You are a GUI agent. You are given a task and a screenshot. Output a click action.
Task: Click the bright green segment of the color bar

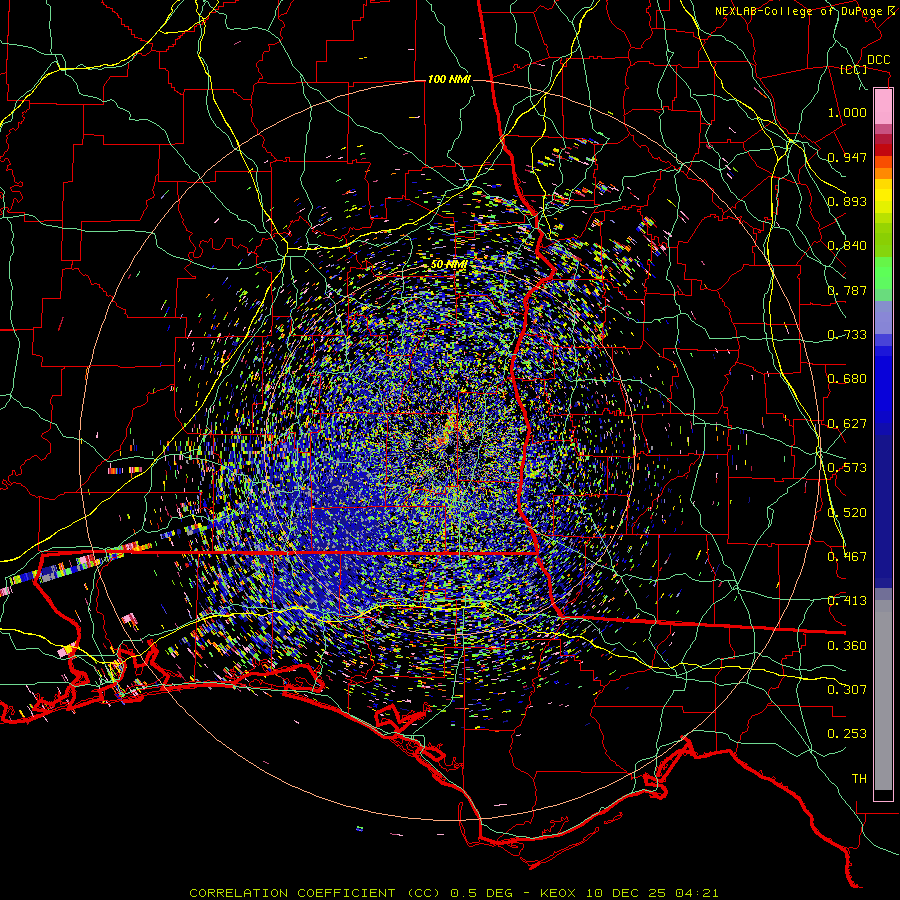[x=883, y=273]
